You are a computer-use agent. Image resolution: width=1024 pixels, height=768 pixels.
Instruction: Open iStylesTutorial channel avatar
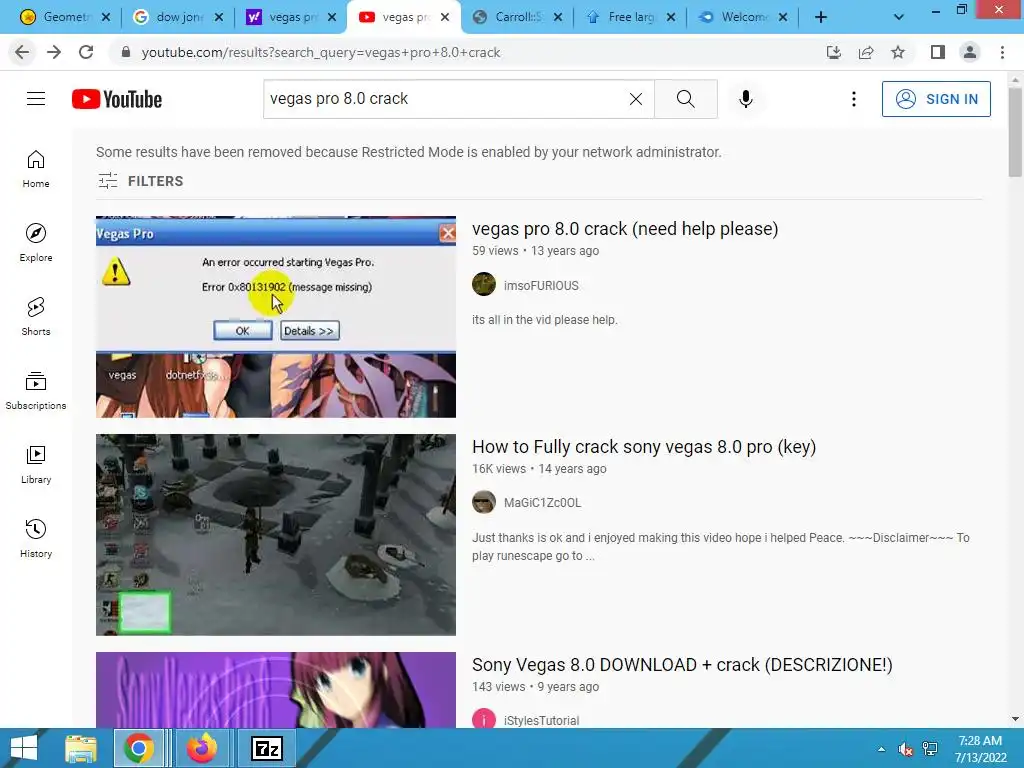484,720
